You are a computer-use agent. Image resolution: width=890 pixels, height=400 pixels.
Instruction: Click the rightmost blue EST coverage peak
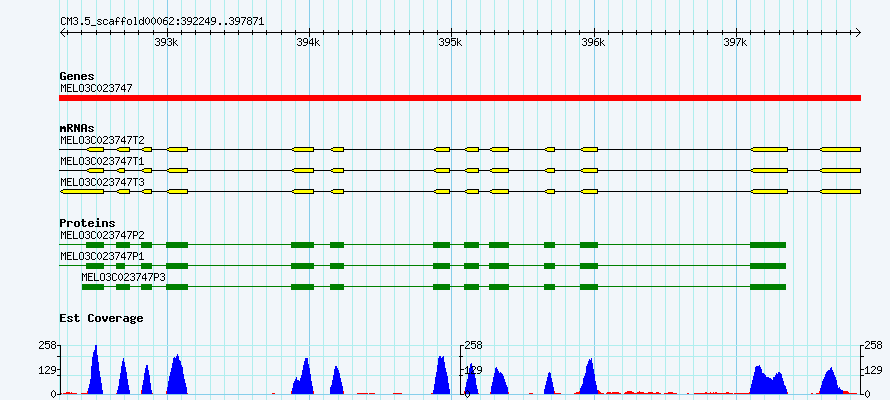point(830,382)
